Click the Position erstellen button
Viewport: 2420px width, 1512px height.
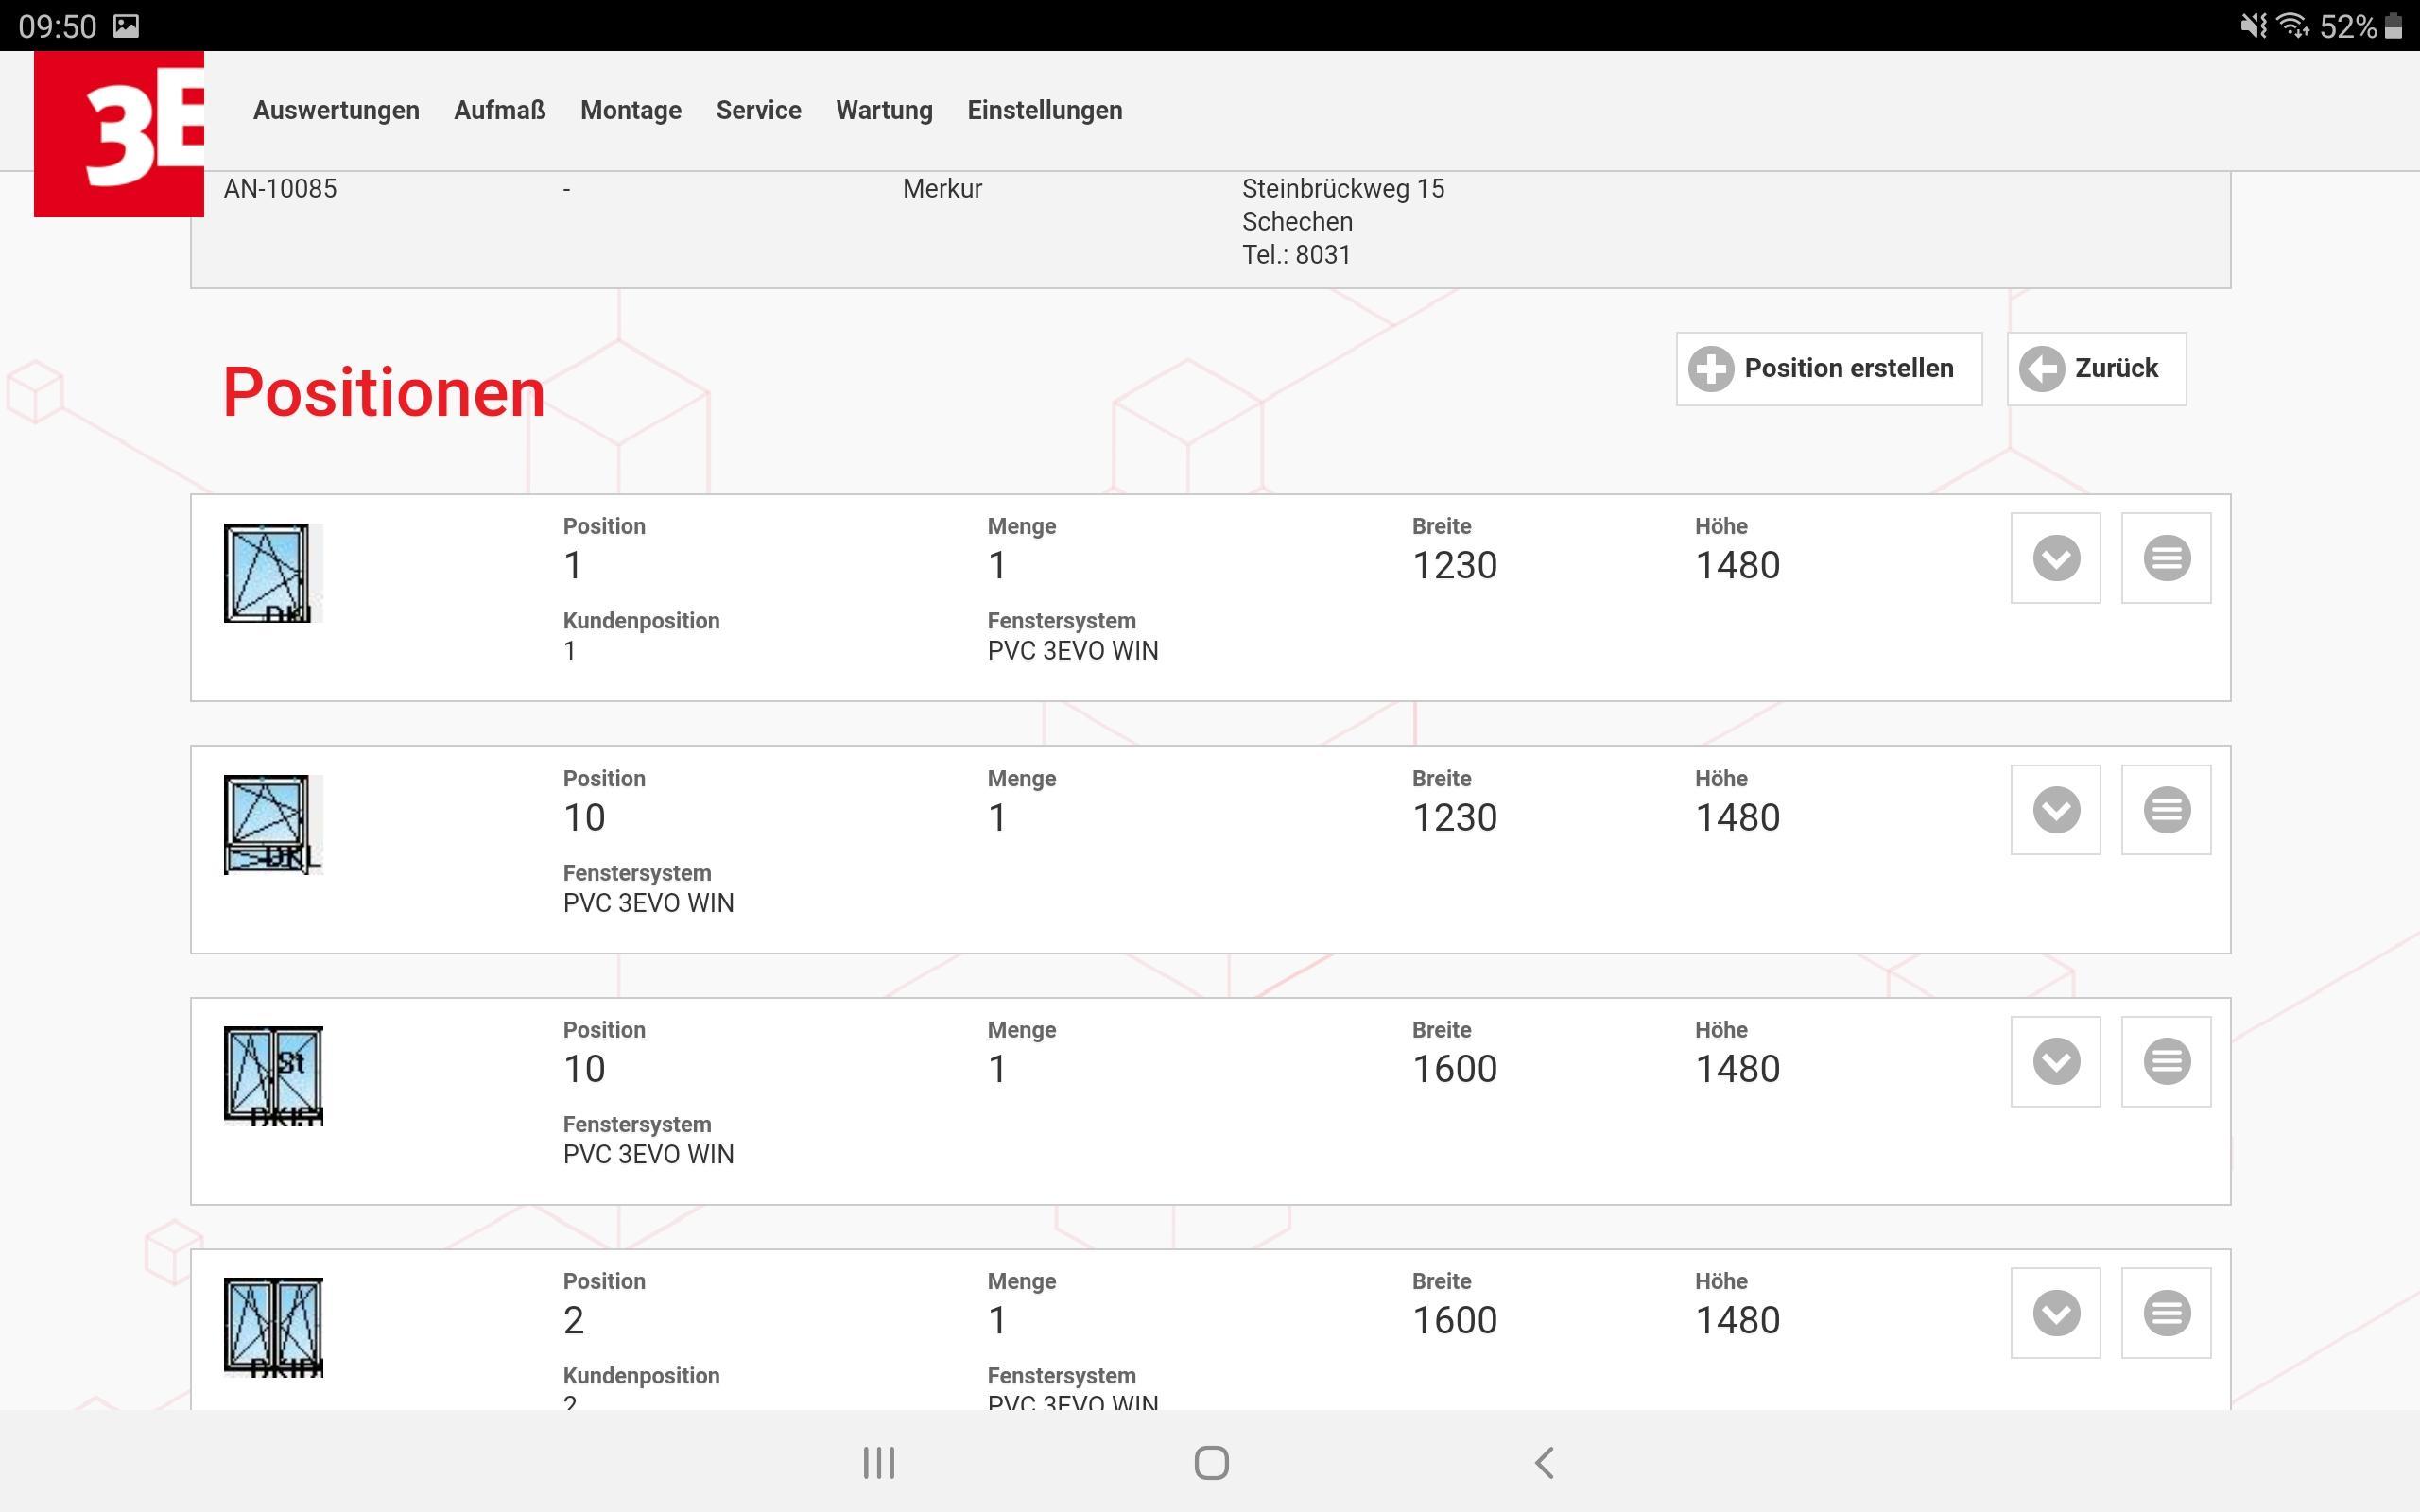click(1829, 369)
